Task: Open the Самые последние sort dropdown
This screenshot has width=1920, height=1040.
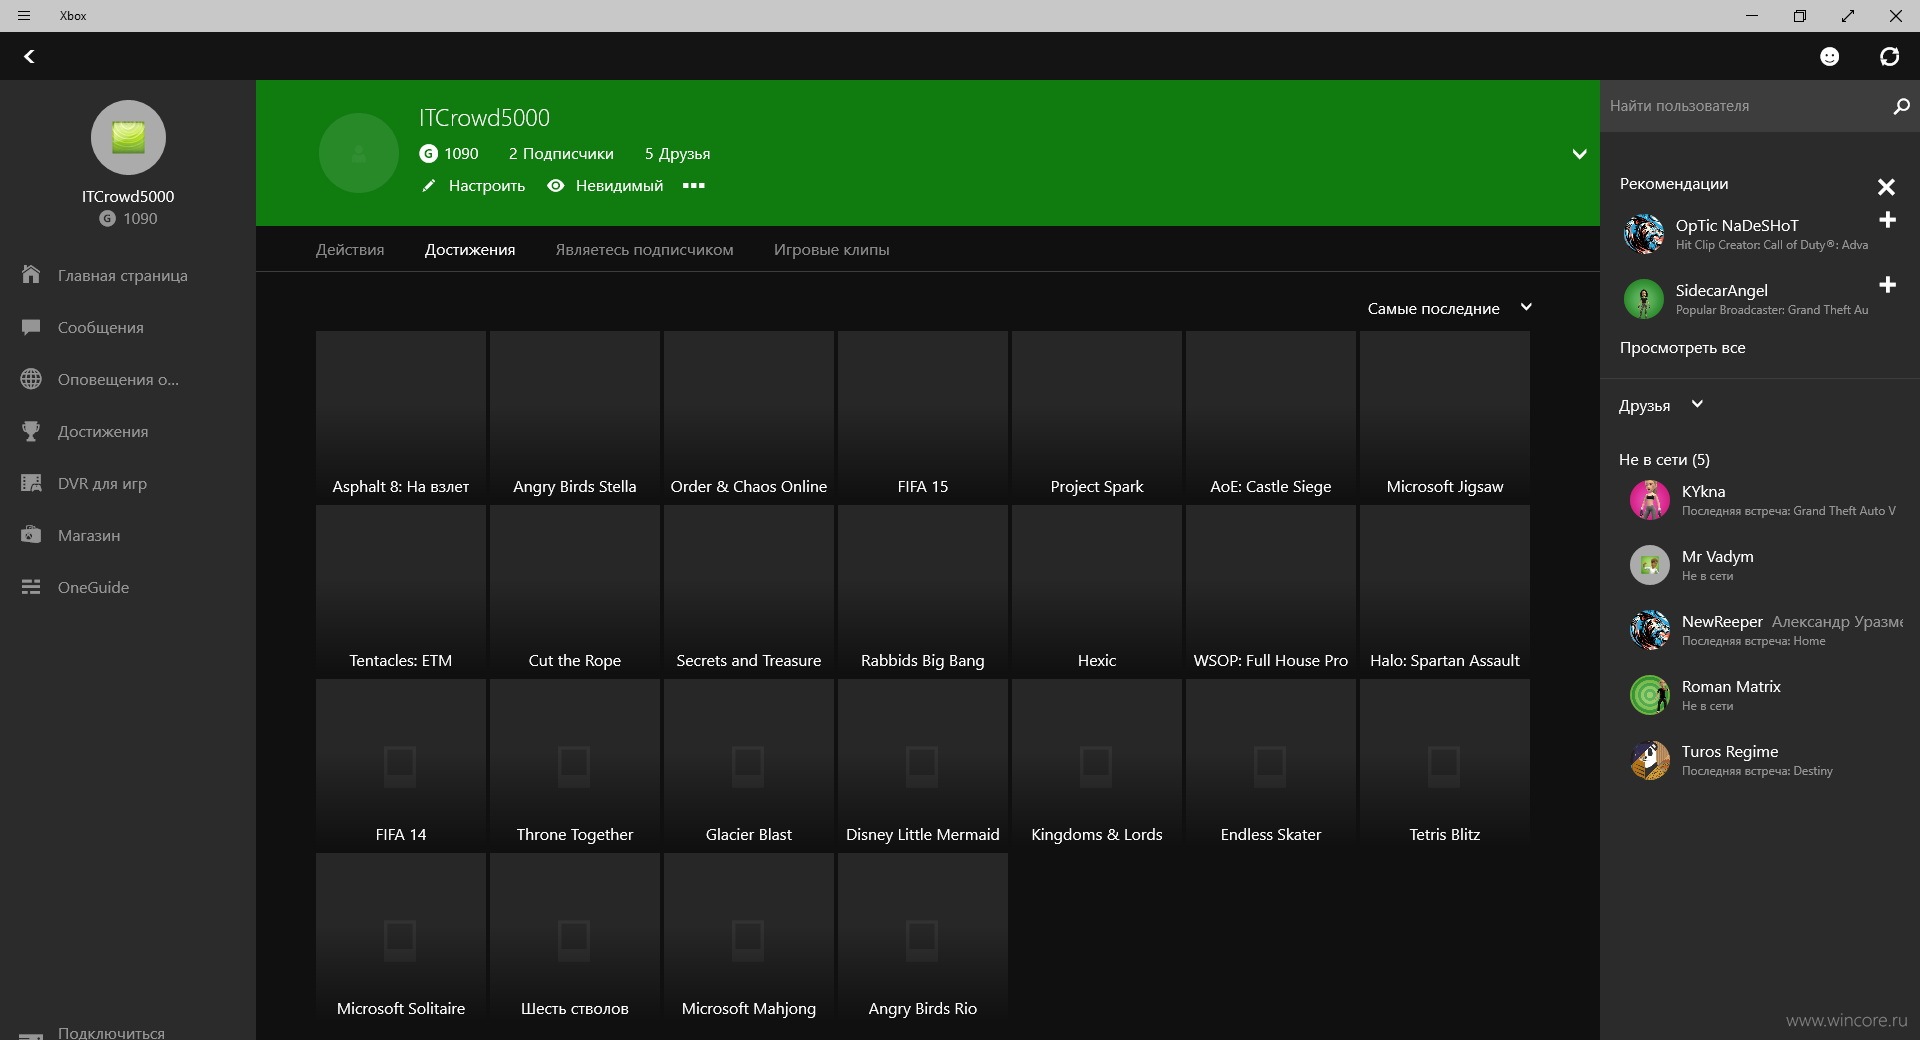Action: pyautogui.click(x=1450, y=308)
